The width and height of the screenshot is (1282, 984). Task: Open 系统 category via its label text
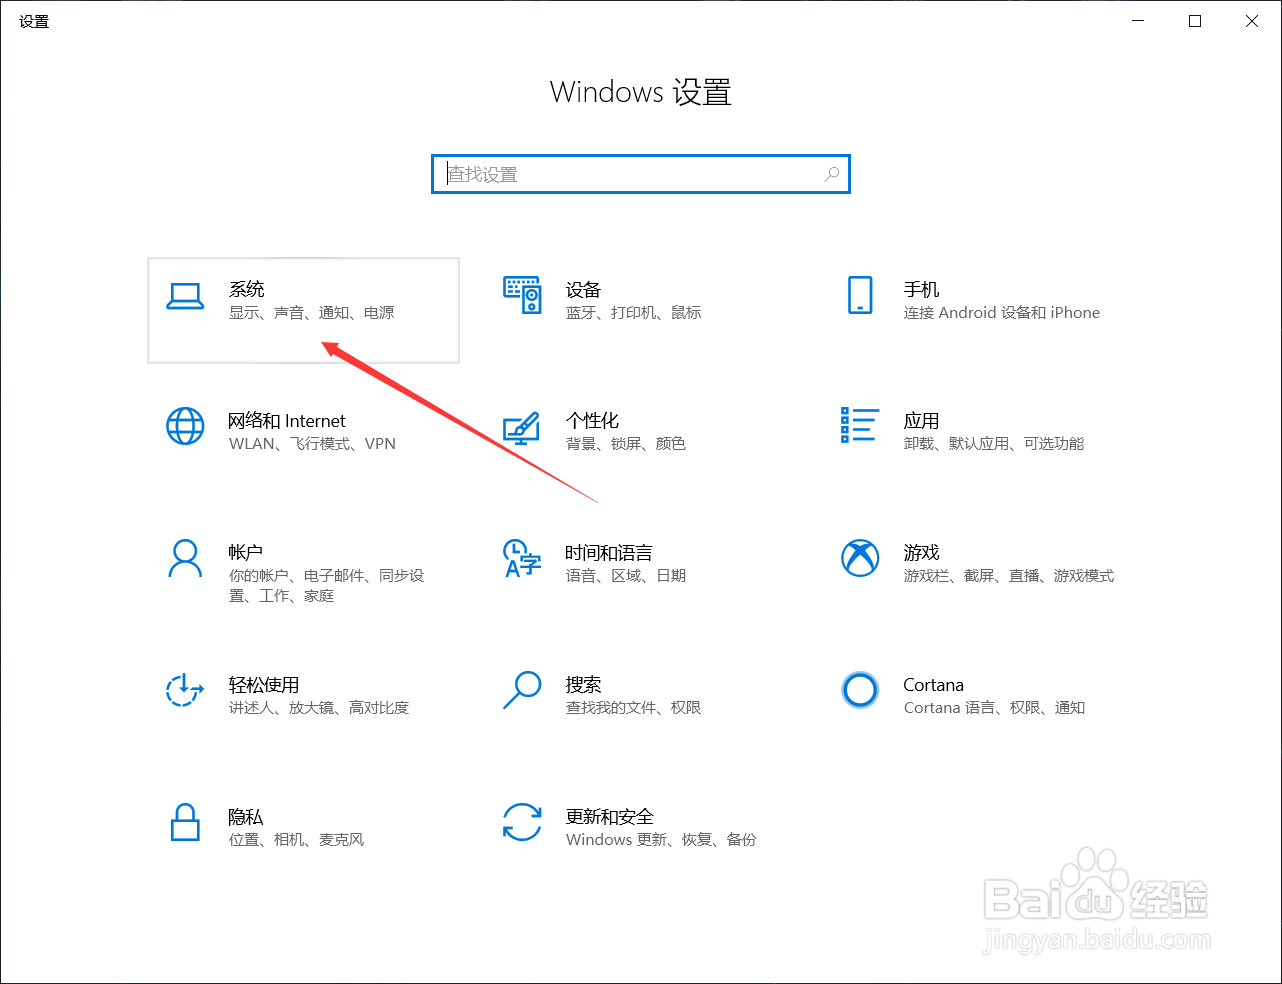tap(246, 289)
